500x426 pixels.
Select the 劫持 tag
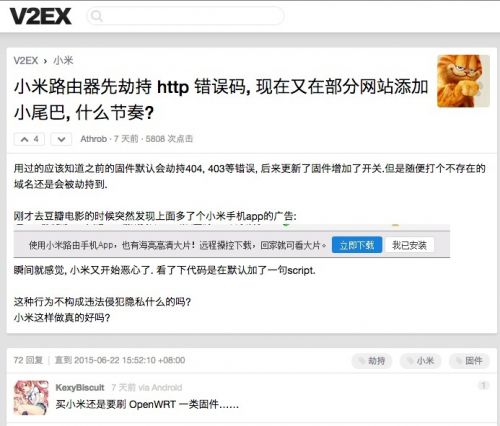click(372, 361)
